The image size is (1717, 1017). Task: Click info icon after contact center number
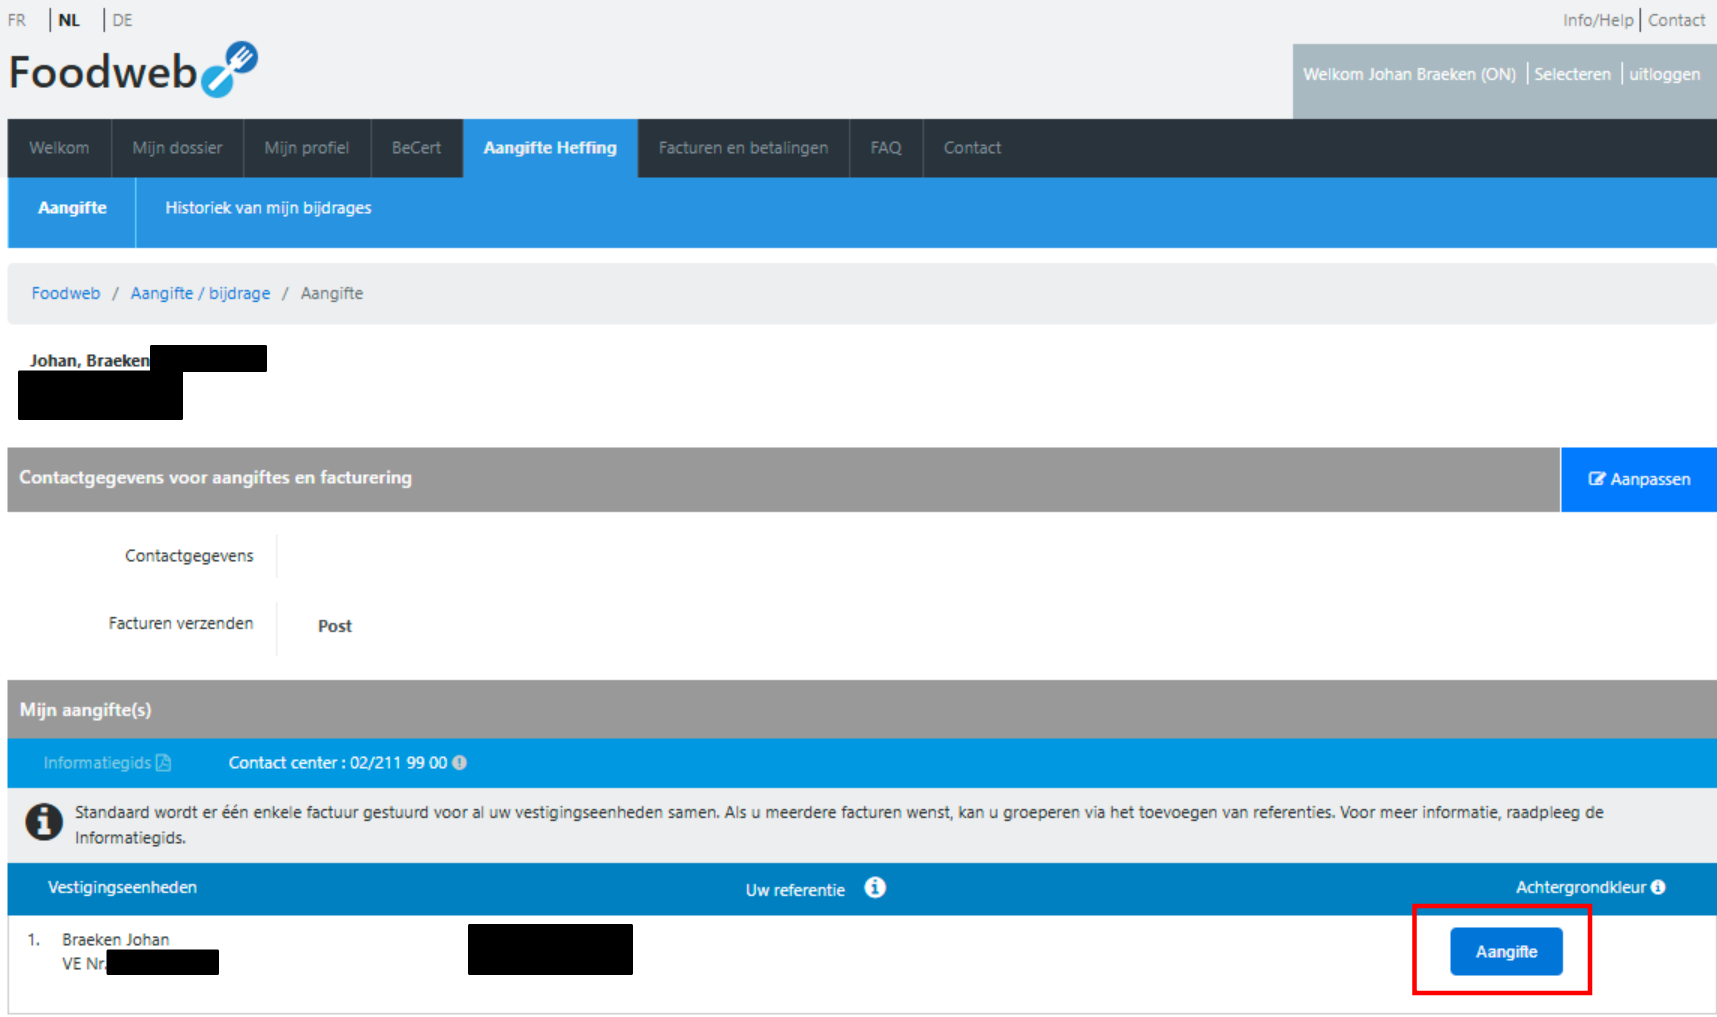point(460,763)
